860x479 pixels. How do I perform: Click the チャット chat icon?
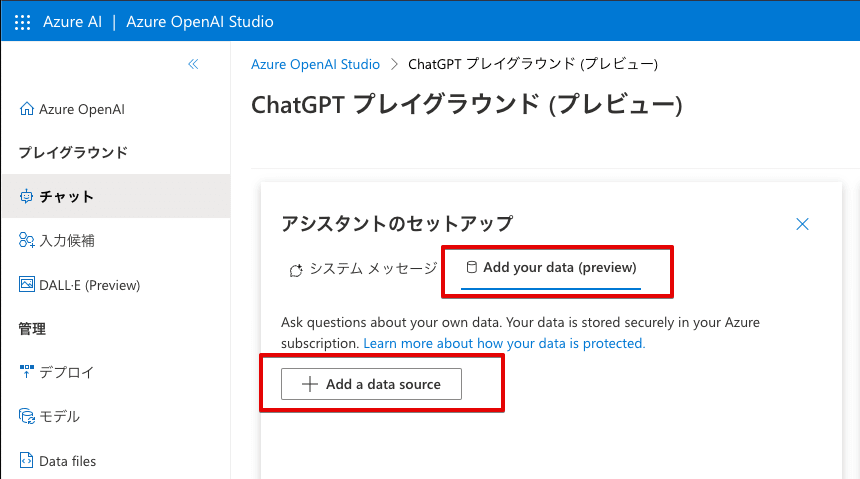click(27, 197)
